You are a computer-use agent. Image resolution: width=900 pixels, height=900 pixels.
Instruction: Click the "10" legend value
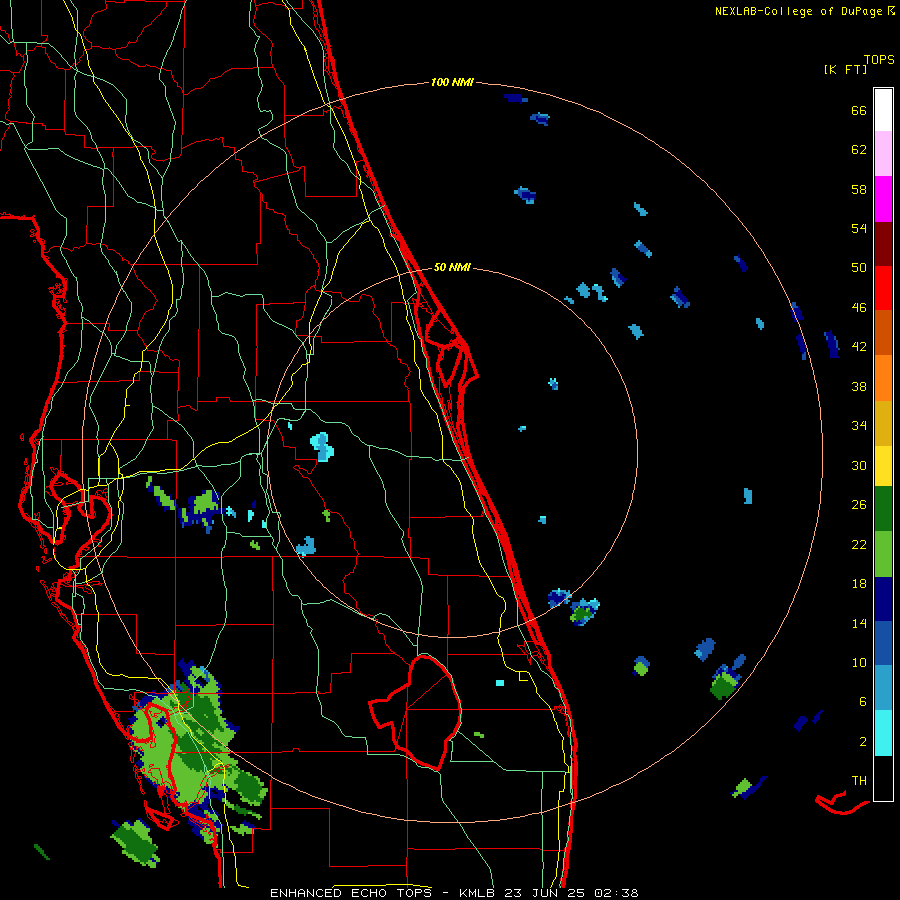point(859,663)
